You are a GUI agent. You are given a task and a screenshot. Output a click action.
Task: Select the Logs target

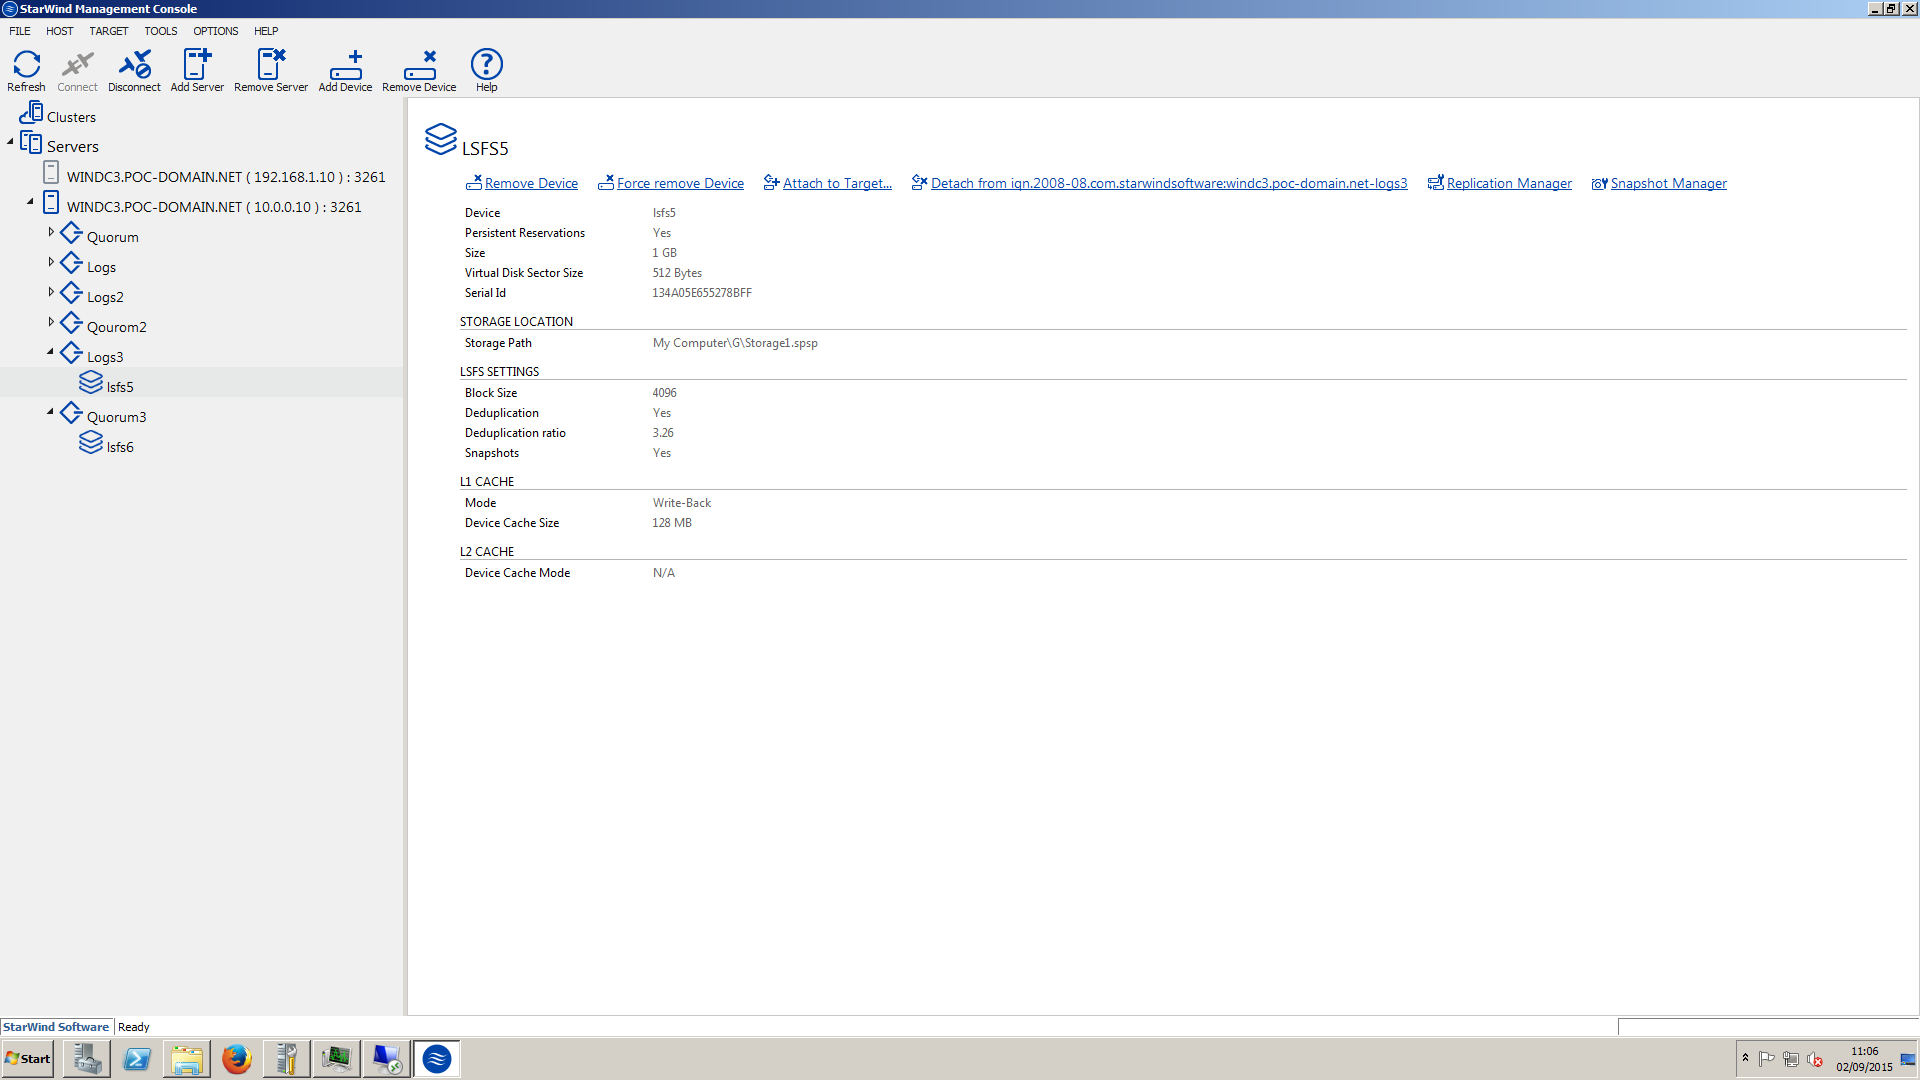(101, 267)
